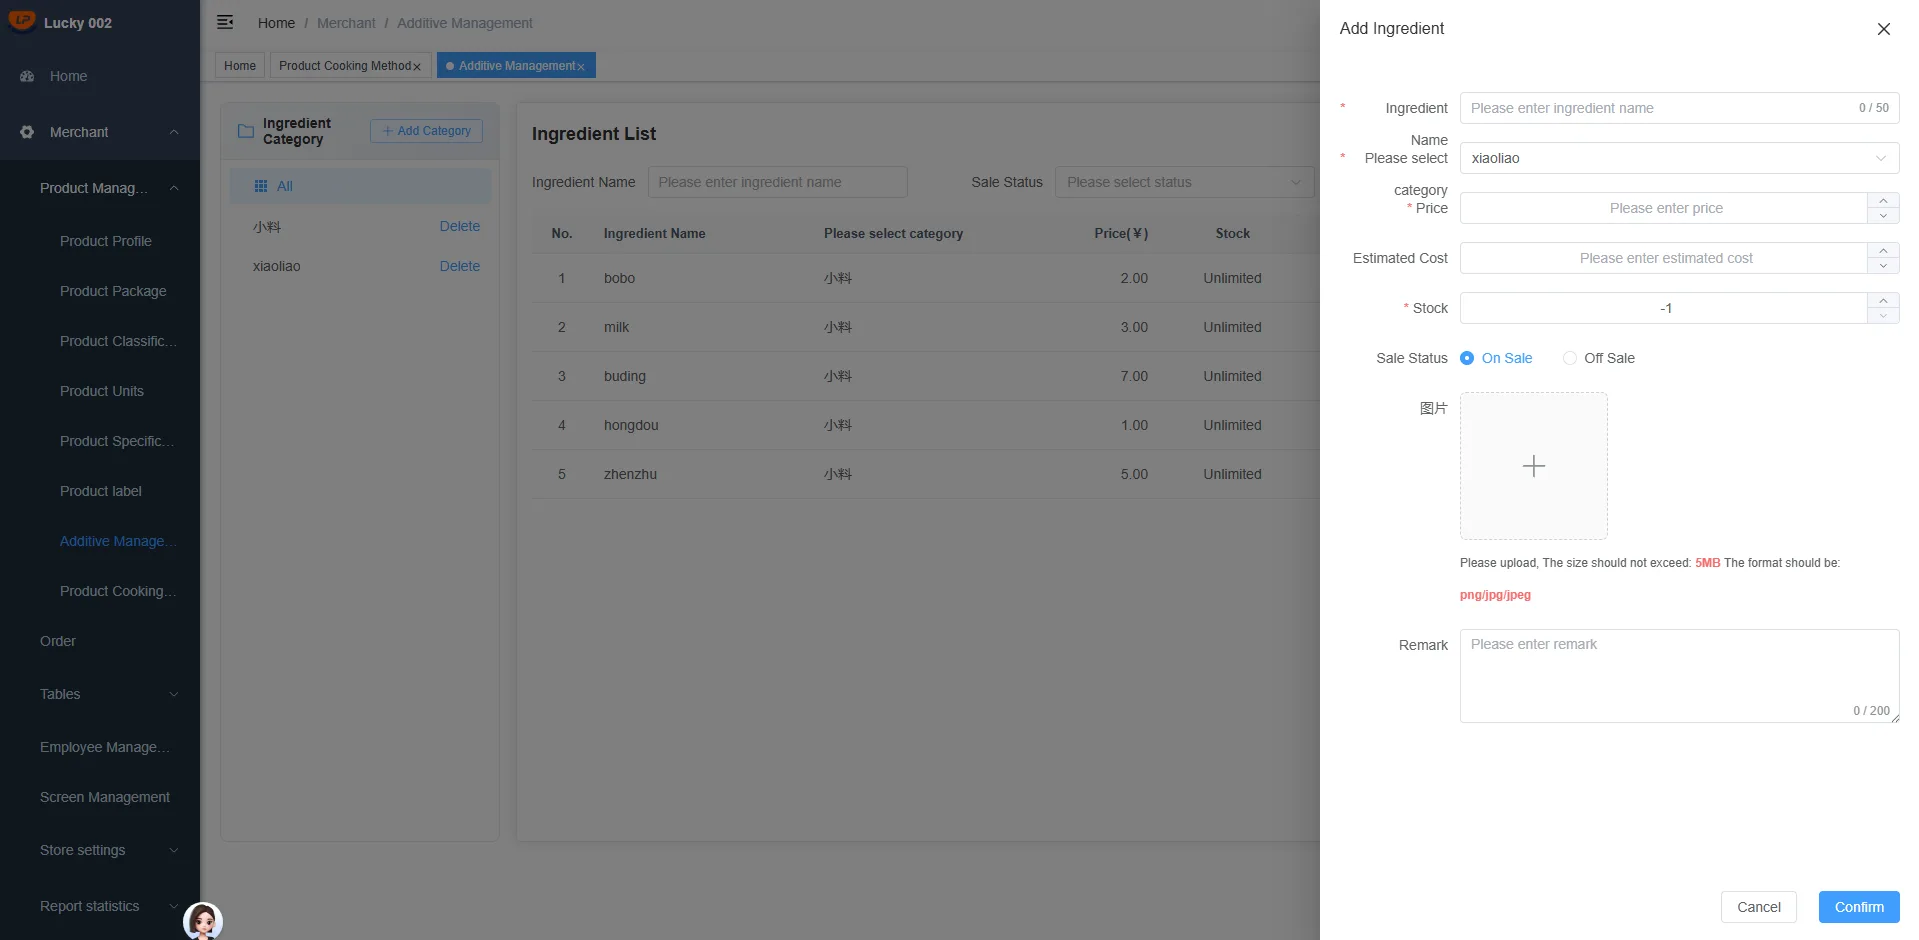Viewport: 1919px width, 940px height.
Task: Expand the Store settings menu
Action: [100, 850]
